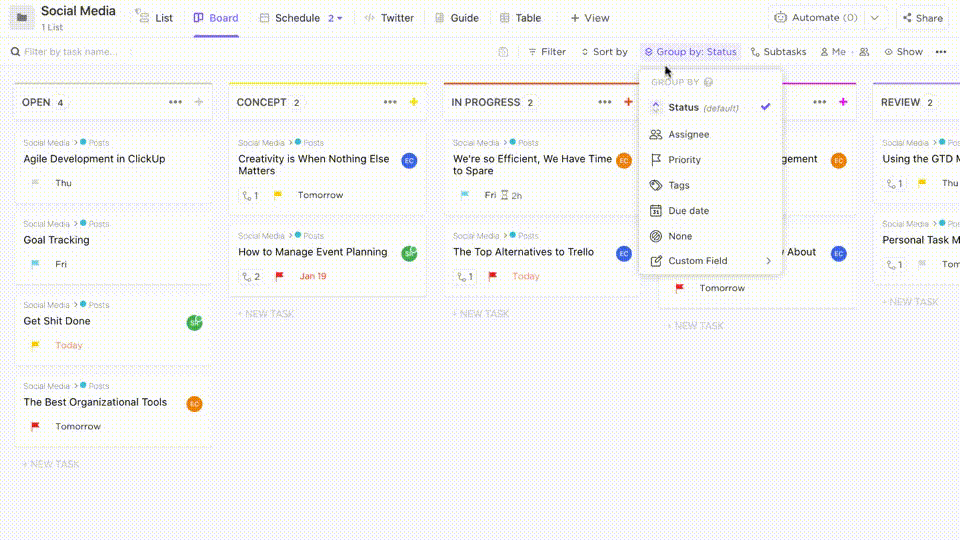Expand the Schedule views dropdown arrow
Screen dimensions: 960x540
pos(340,18)
